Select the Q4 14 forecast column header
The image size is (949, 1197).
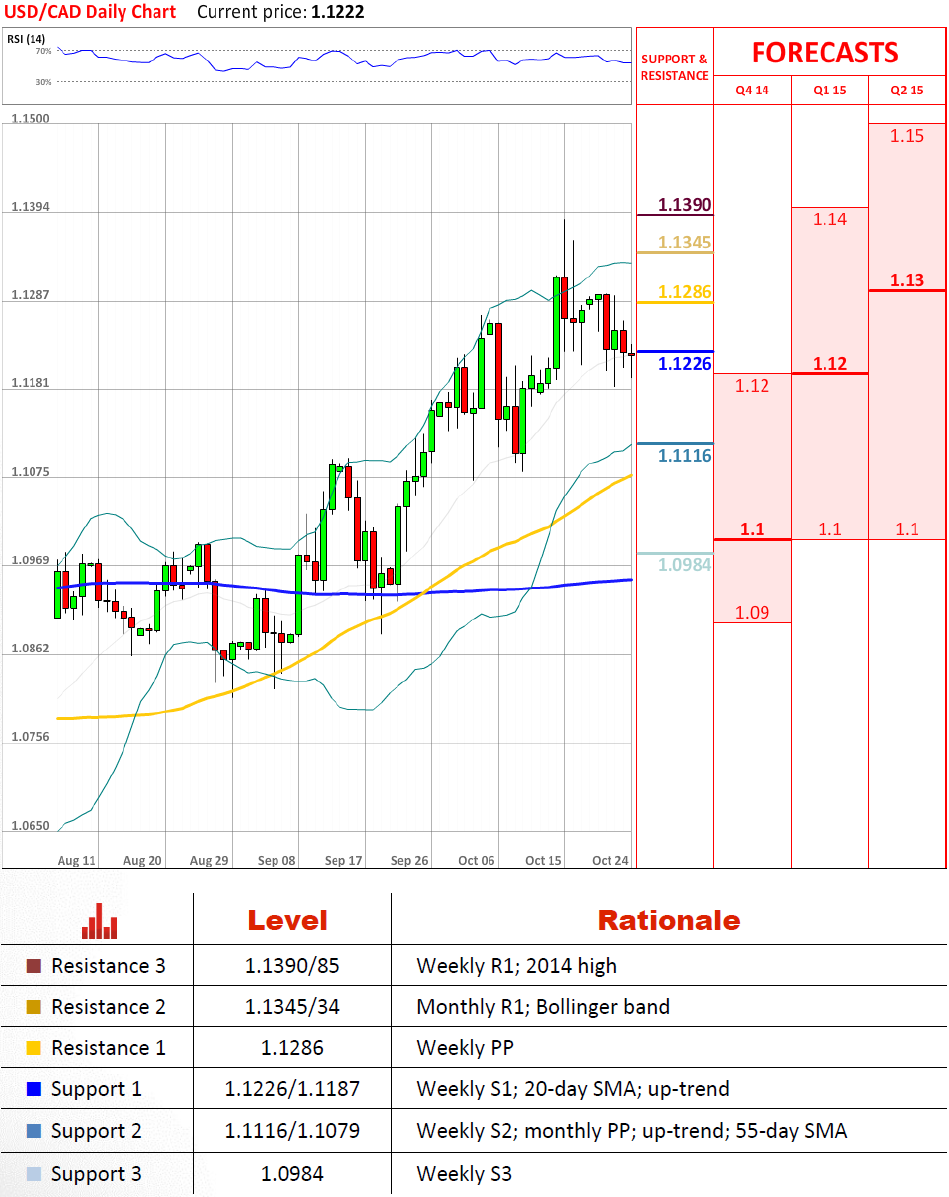(x=752, y=90)
